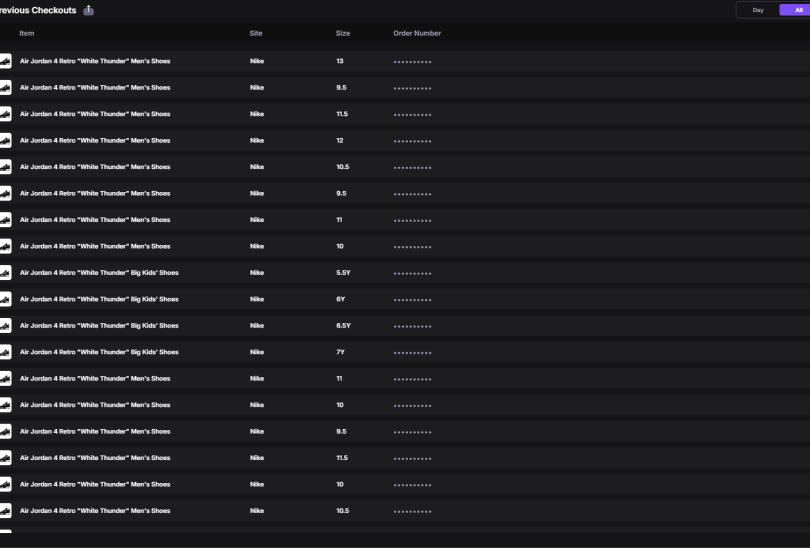Click the Nike cell in 6.5Y row
Image resolution: width=810 pixels, height=548 pixels.
pyautogui.click(x=257, y=325)
